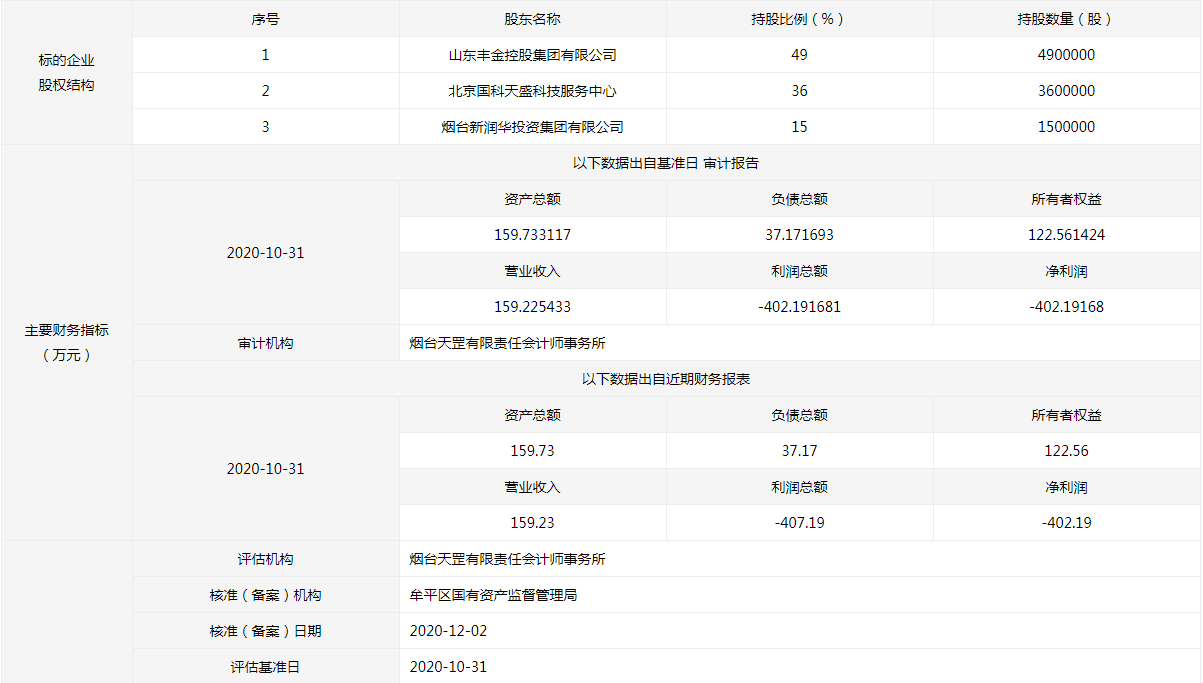Click 所有者权益 label above 122.561424
The width and height of the screenshot is (1203, 683).
pyautogui.click(x=1067, y=199)
